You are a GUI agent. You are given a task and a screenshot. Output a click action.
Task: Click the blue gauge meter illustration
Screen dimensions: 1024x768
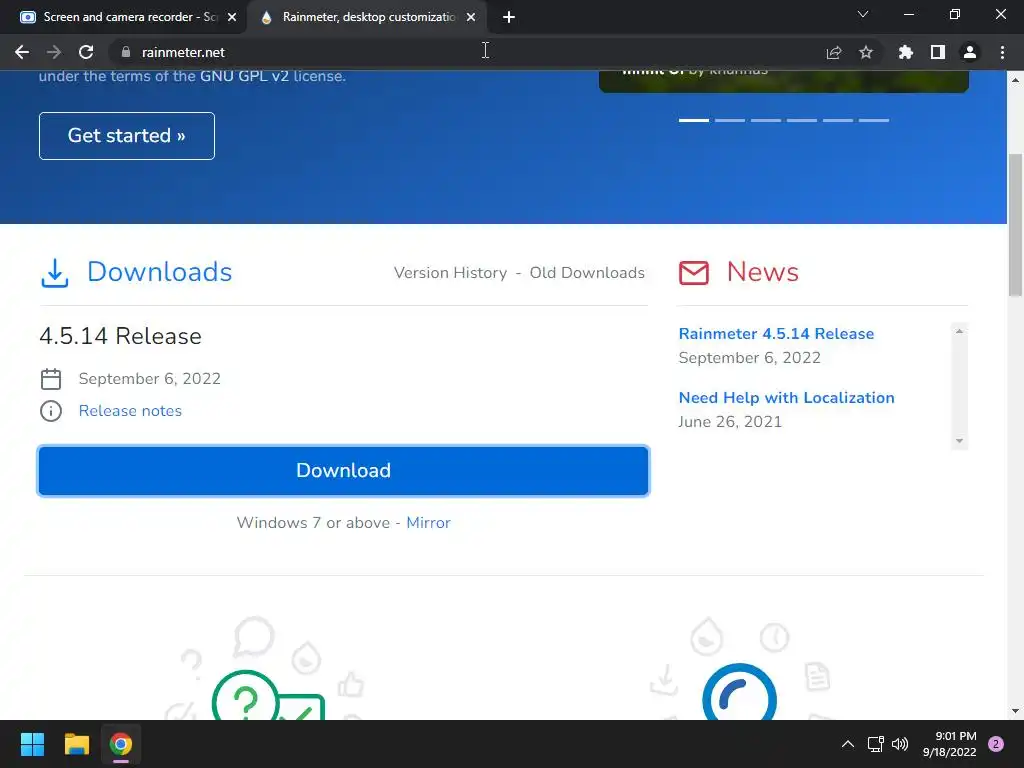click(739, 694)
